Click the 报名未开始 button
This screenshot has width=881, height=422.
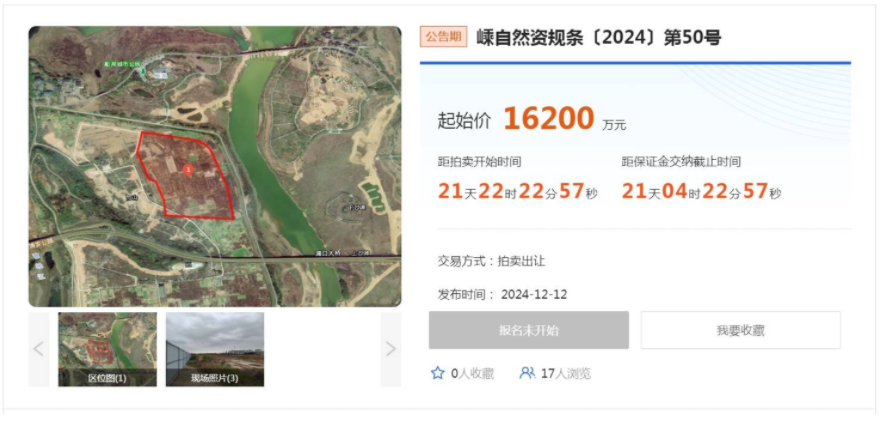tap(529, 330)
